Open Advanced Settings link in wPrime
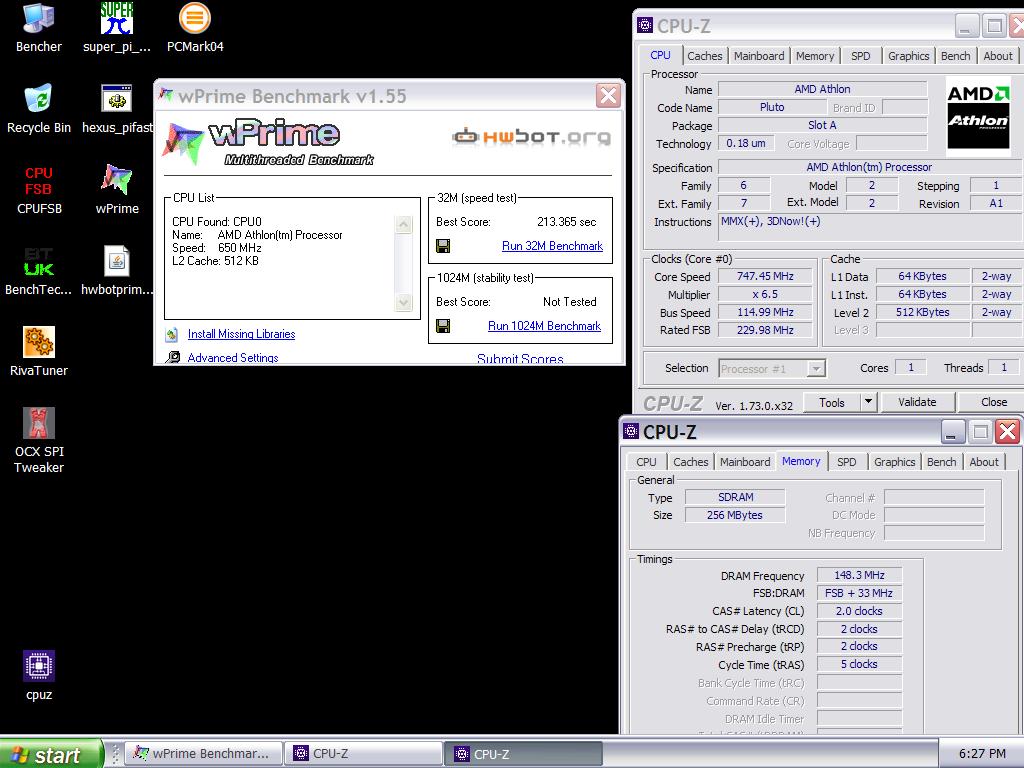This screenshot has height=768, width=1024. [x=232, y=358]
